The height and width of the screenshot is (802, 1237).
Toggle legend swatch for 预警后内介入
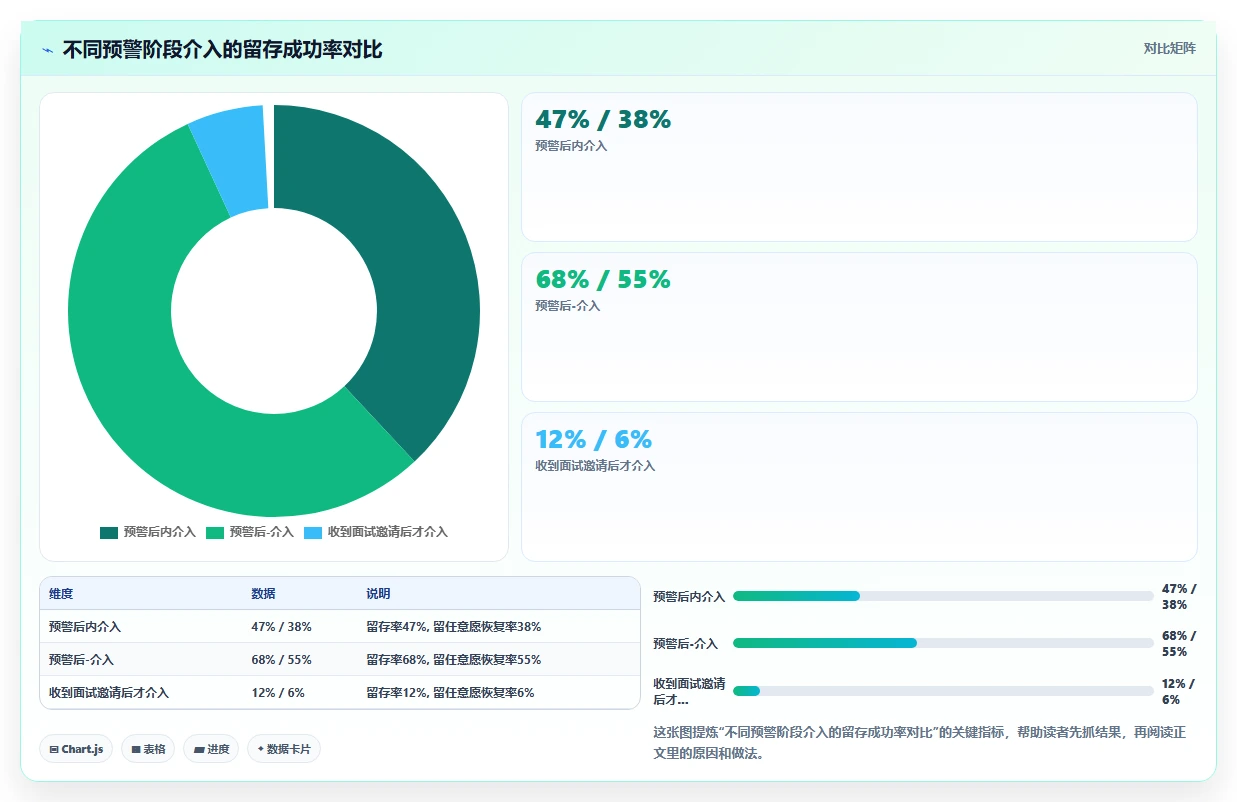pos(109,532)
